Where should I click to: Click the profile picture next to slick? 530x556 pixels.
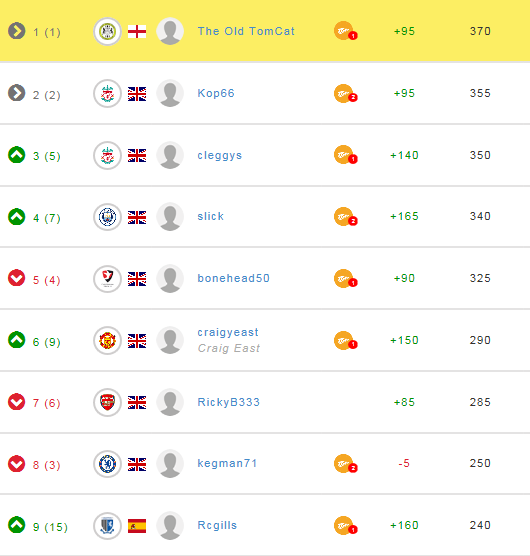[170, 217]
